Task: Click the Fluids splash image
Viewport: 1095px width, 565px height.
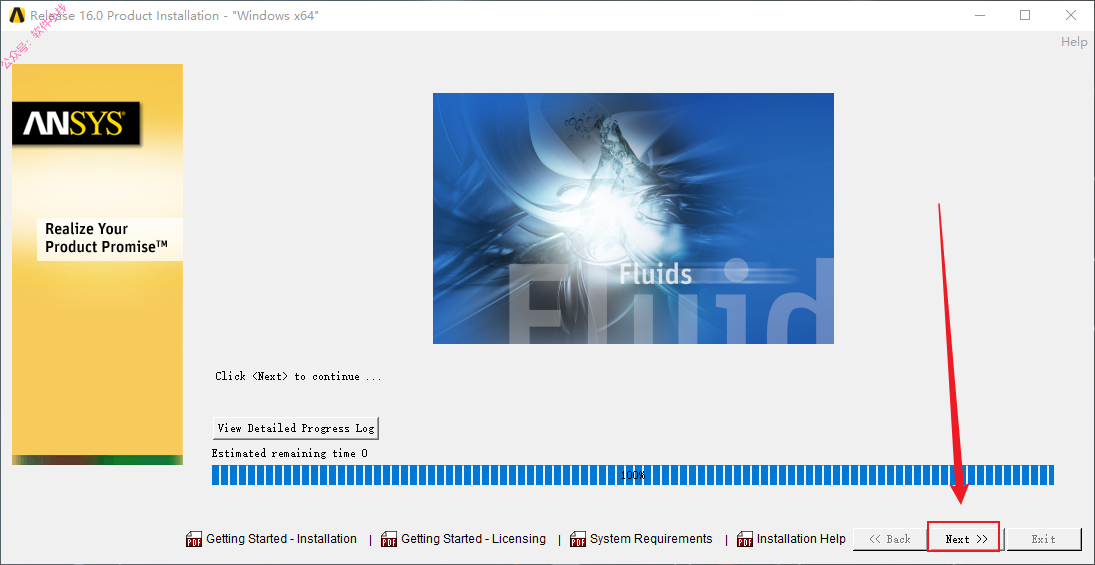Action: [633, 218]
